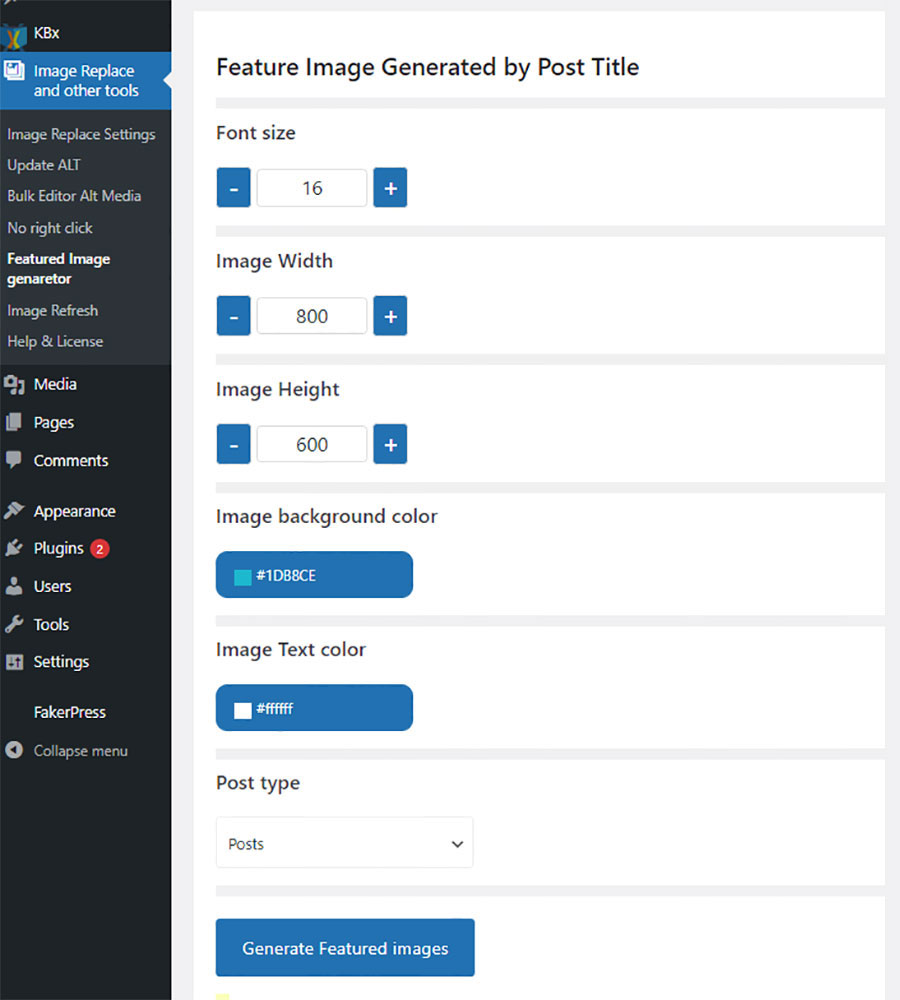
Task: Open Help & License link
Action: point(55,341)
